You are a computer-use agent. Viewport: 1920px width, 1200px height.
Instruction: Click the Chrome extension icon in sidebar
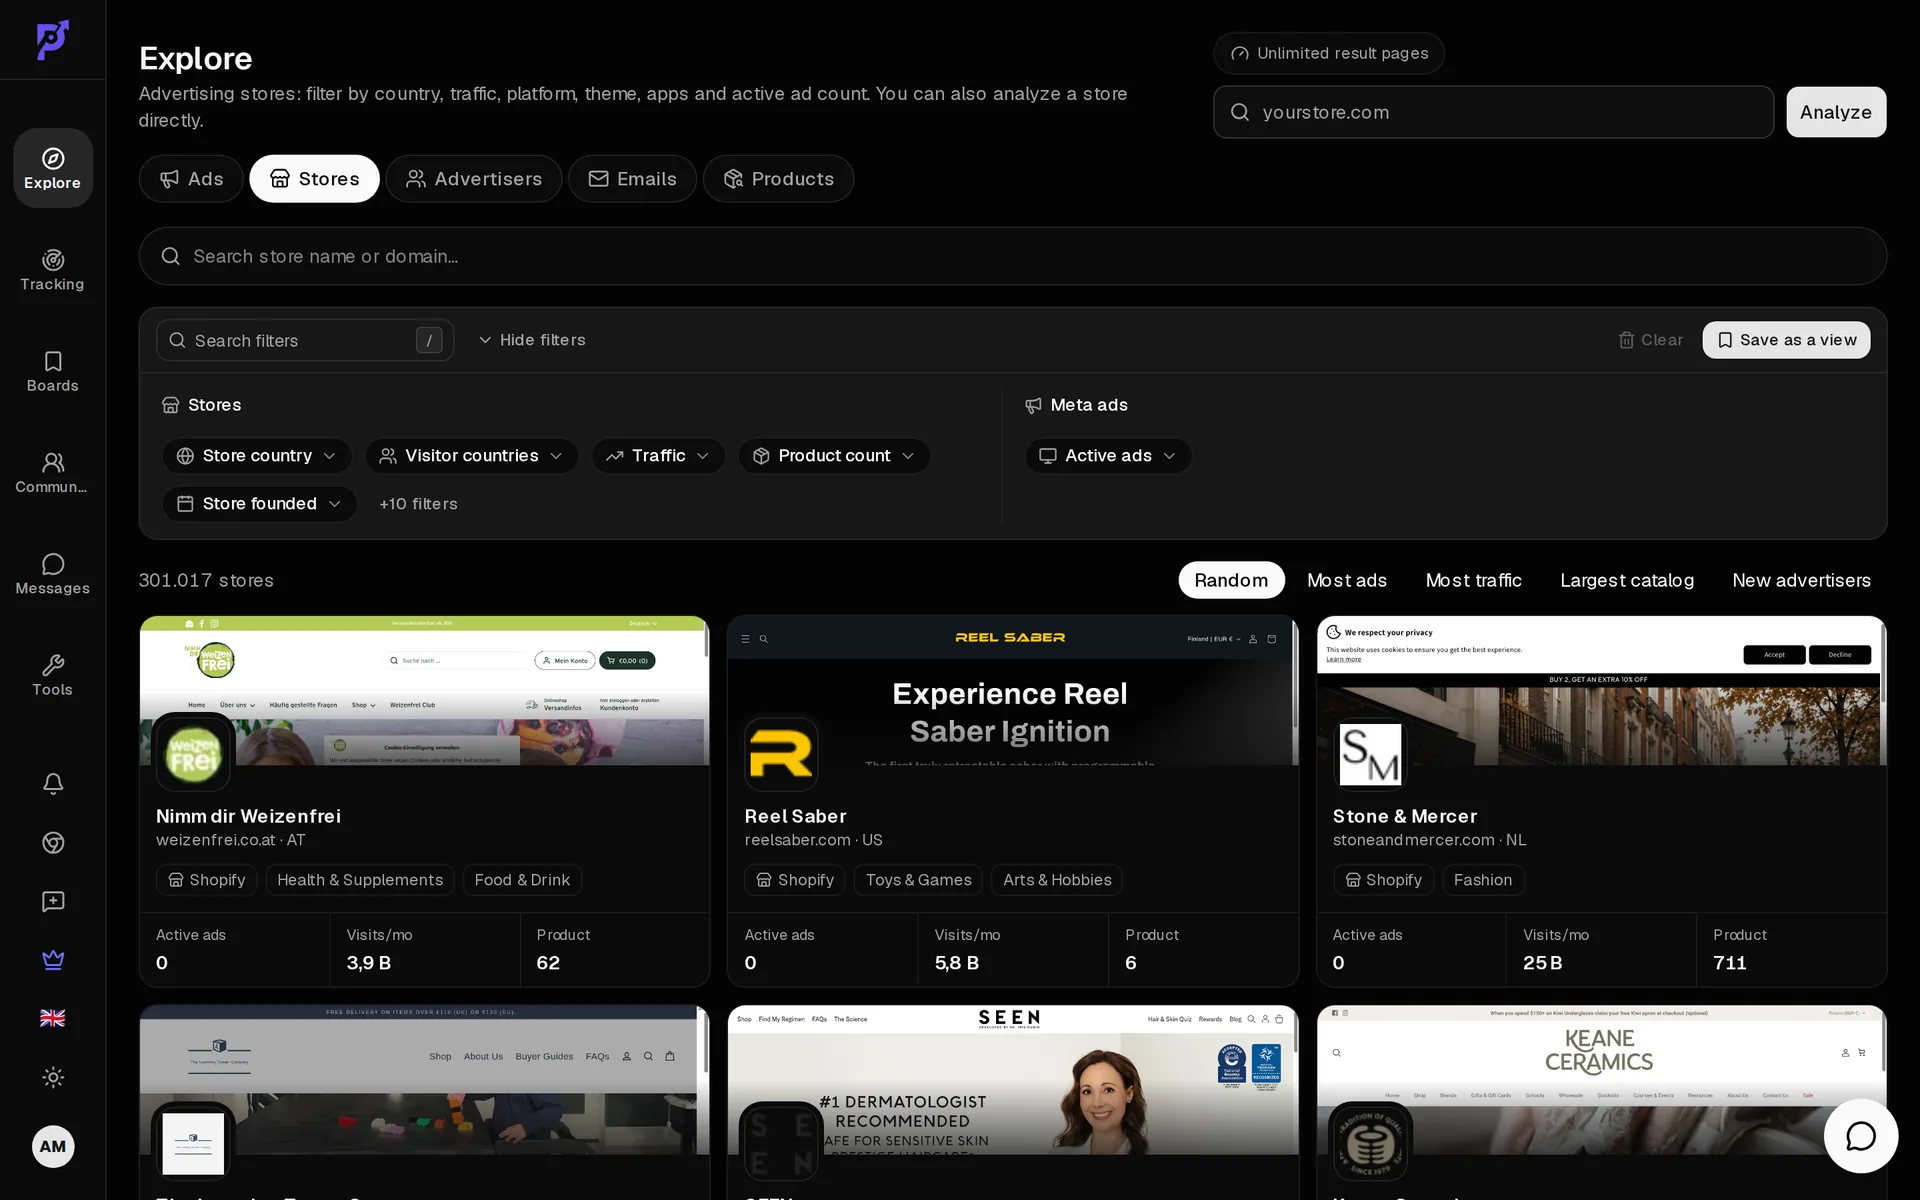pos(53,843)
